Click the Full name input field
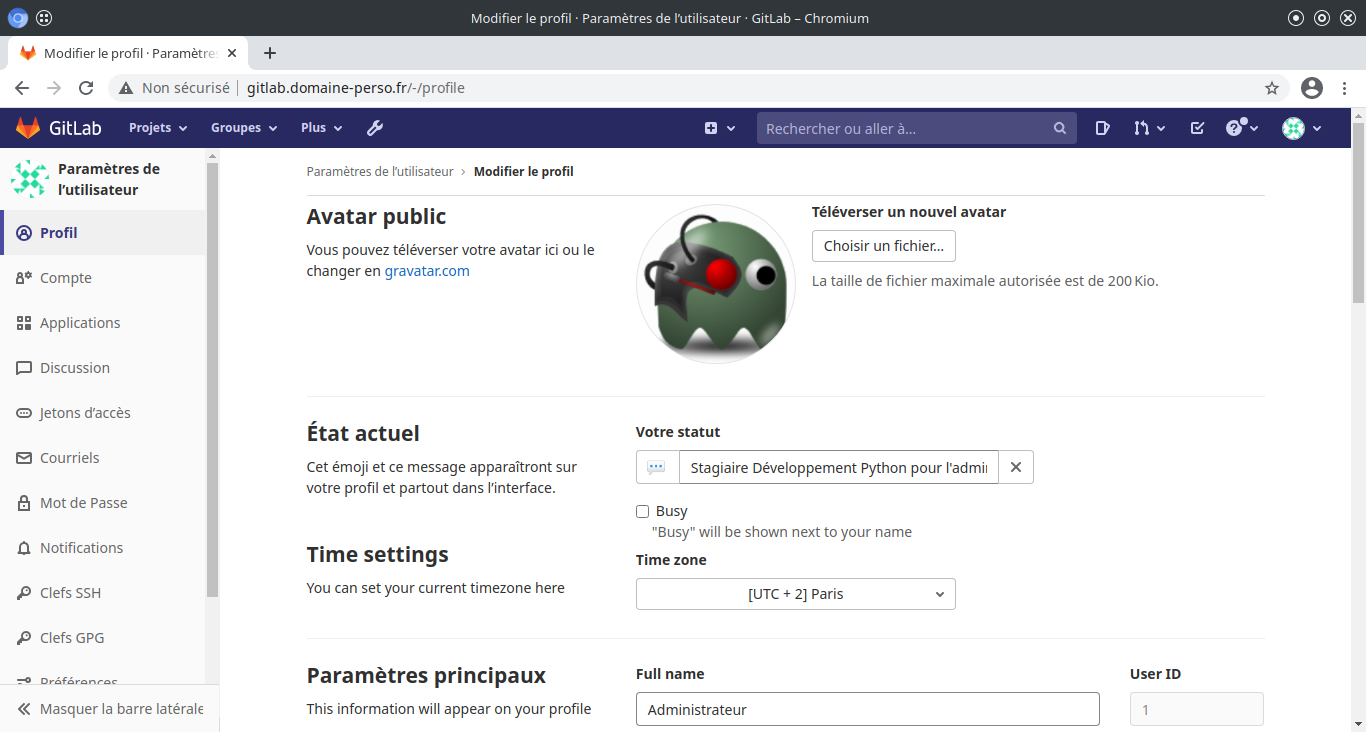 tap(867, 709)
